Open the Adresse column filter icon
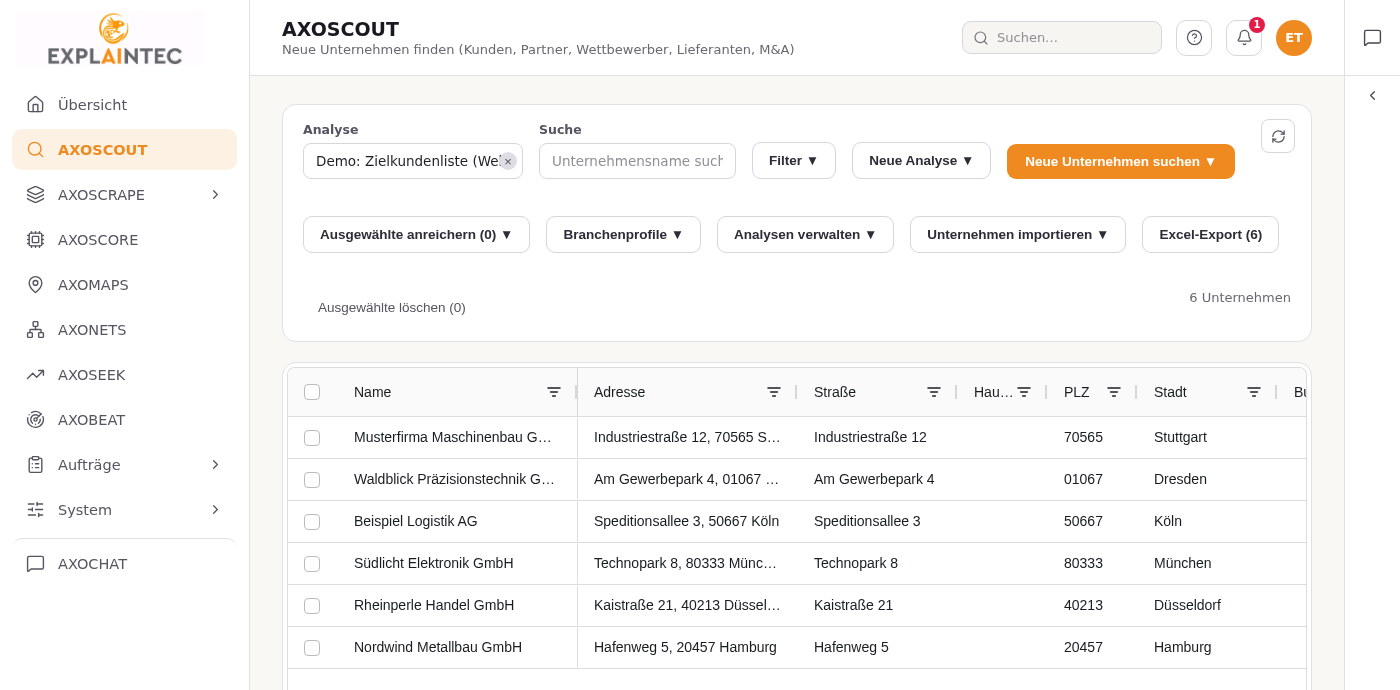 (774, 392)
